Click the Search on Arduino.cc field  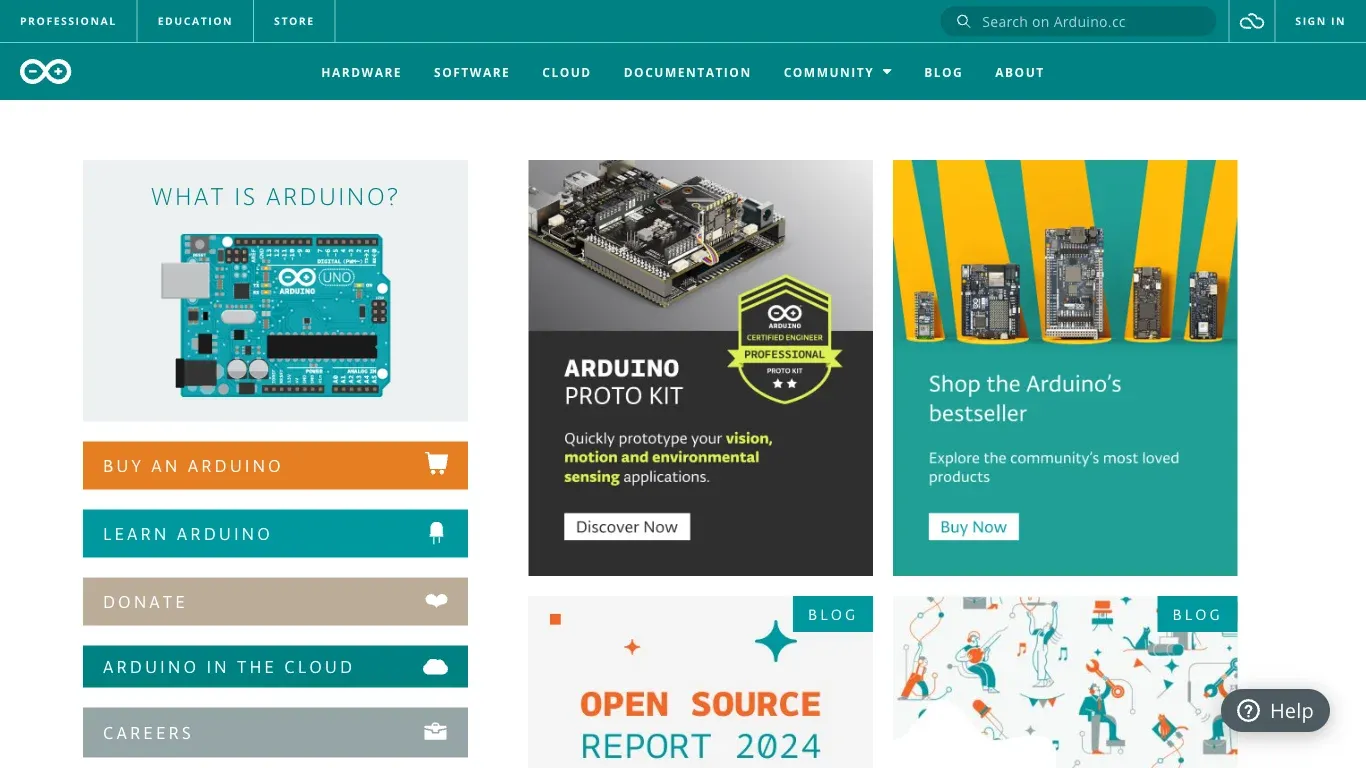(1078, 21)
